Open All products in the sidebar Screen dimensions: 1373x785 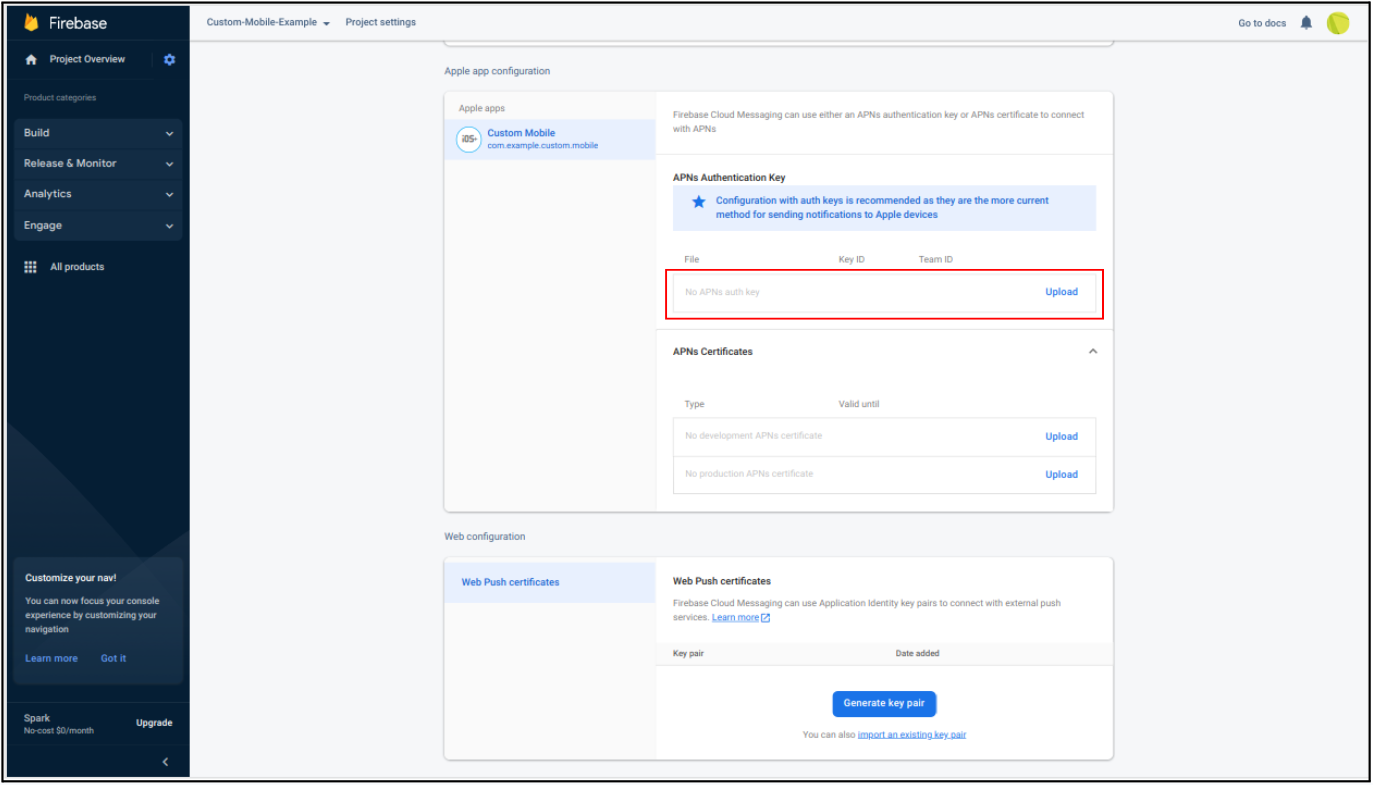(77, 267)
